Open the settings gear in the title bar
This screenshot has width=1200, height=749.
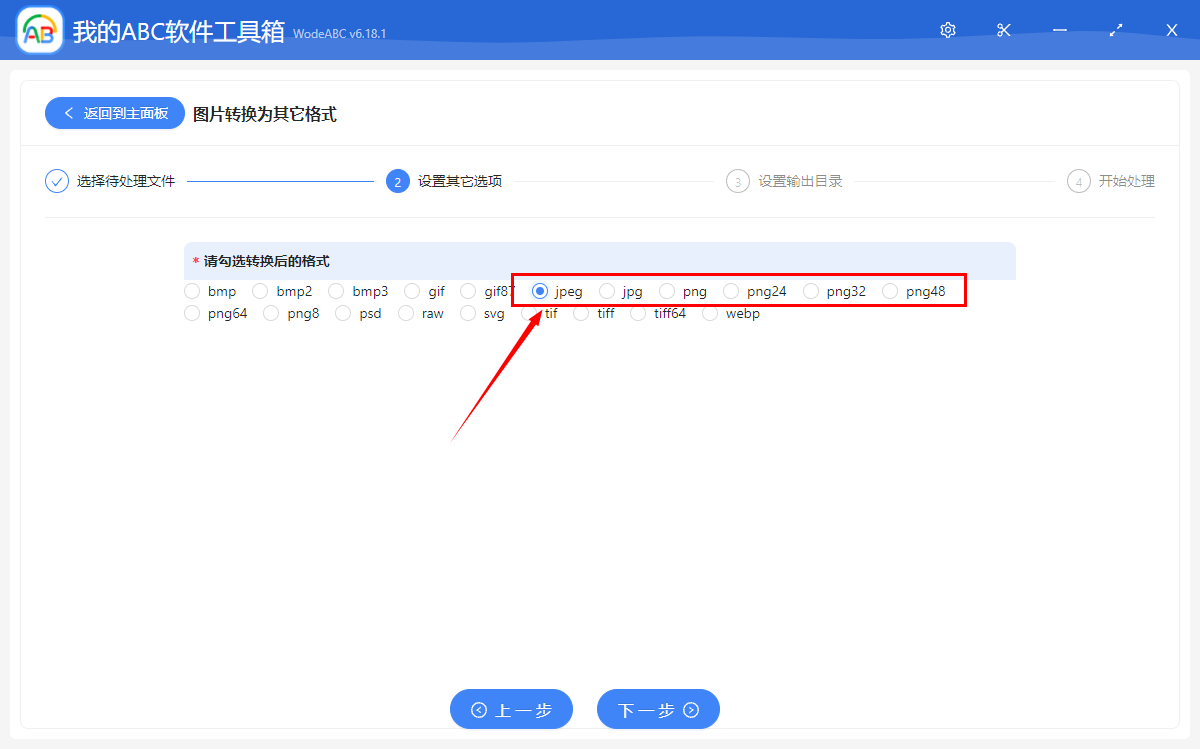947,30
